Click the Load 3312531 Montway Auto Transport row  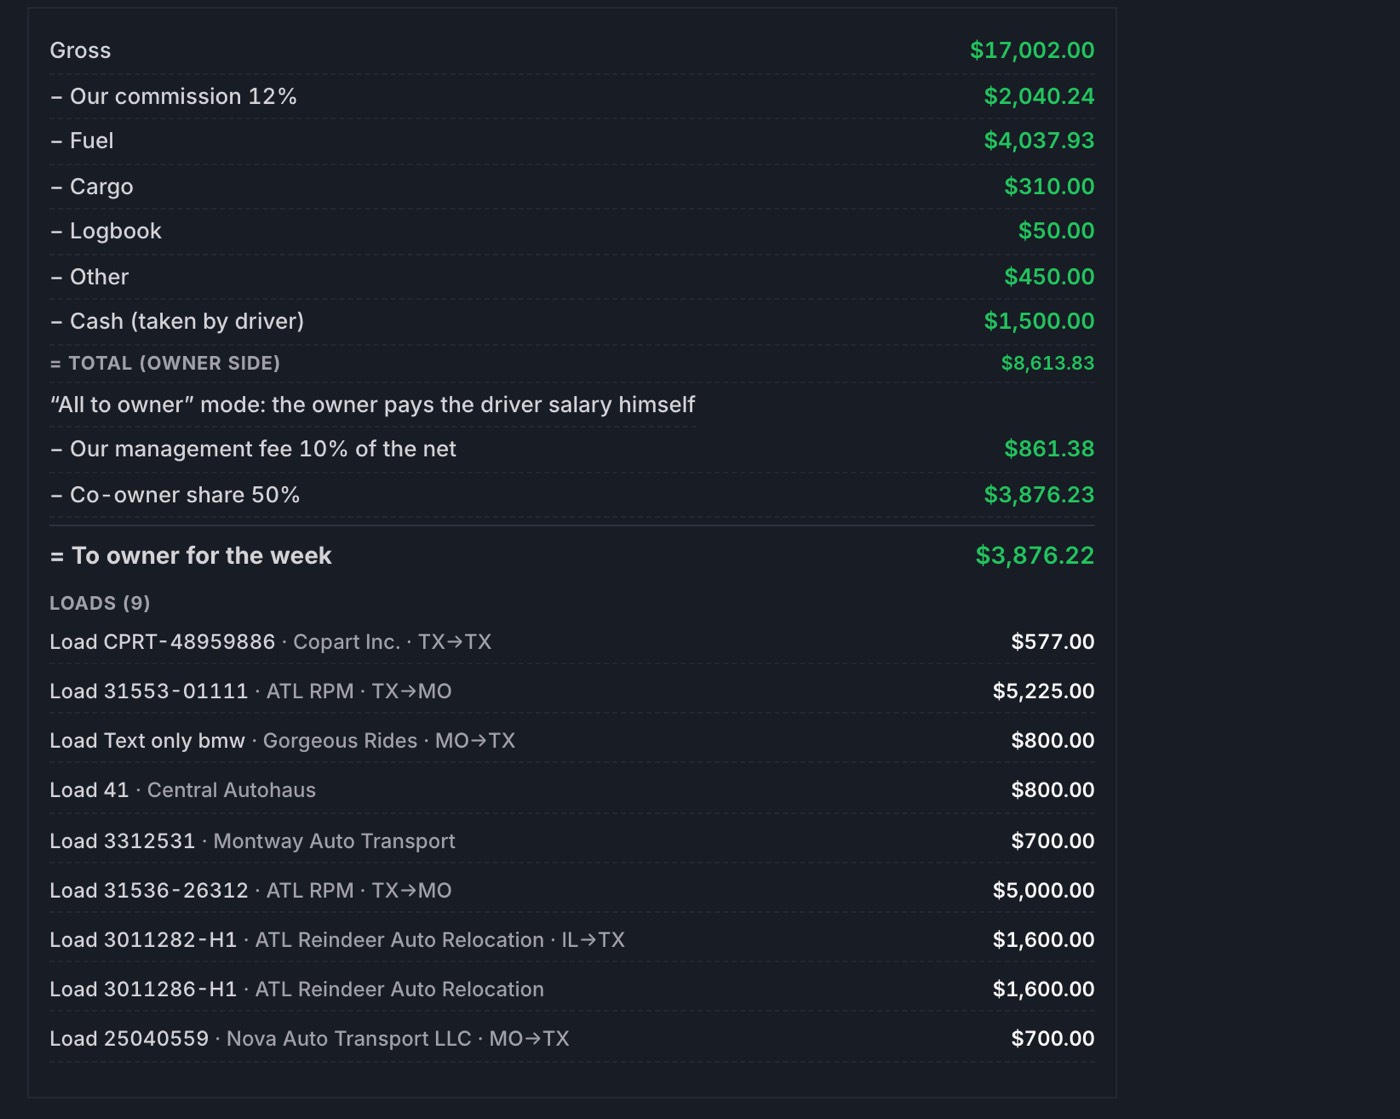pyautogui.click(x=572, y=841)
